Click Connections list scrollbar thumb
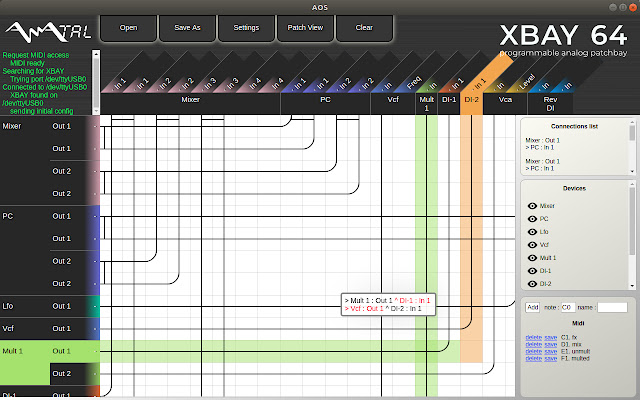640x400 pixels. pos(632,133)
